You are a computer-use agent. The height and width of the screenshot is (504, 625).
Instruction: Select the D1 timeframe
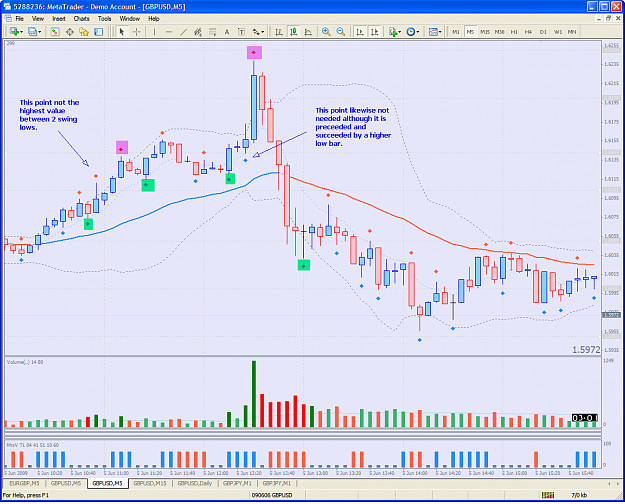pyautogui.click(x=543, y=32)
